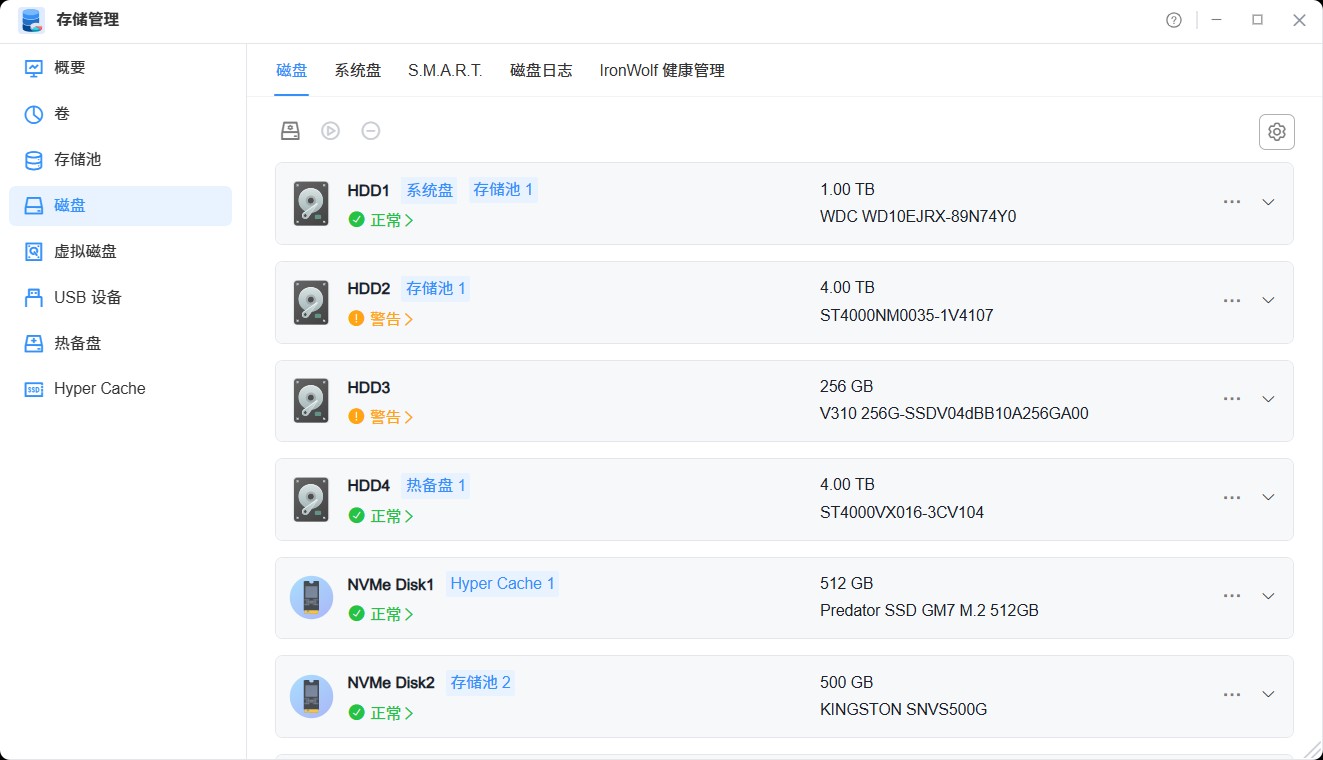Viewport: 1323px width, 760px height.
Task: Open 存储池 from the sidebar
Action: [x=79, y=159]
